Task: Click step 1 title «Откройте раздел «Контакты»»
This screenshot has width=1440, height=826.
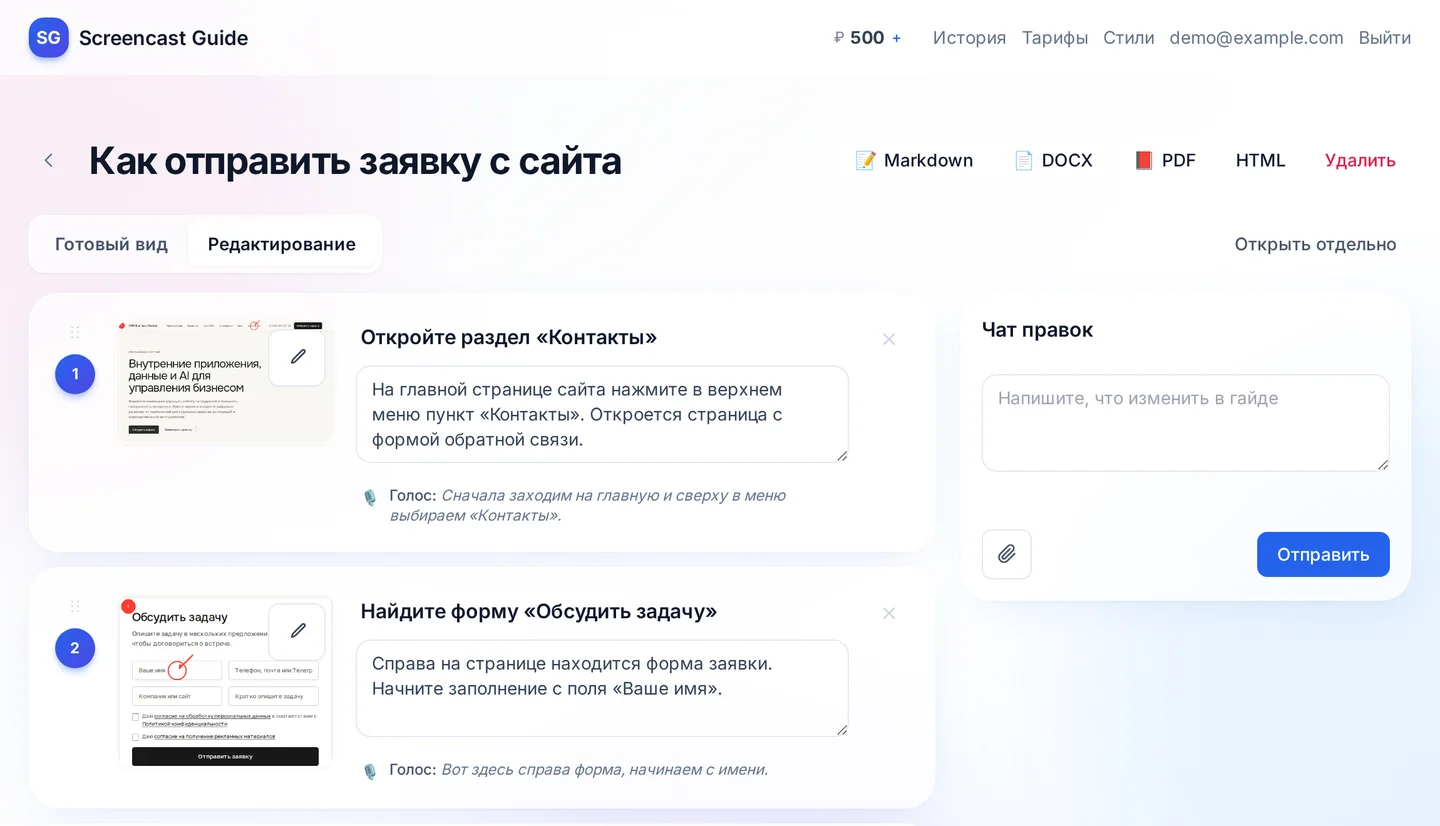Action: [x=509, y=337]
